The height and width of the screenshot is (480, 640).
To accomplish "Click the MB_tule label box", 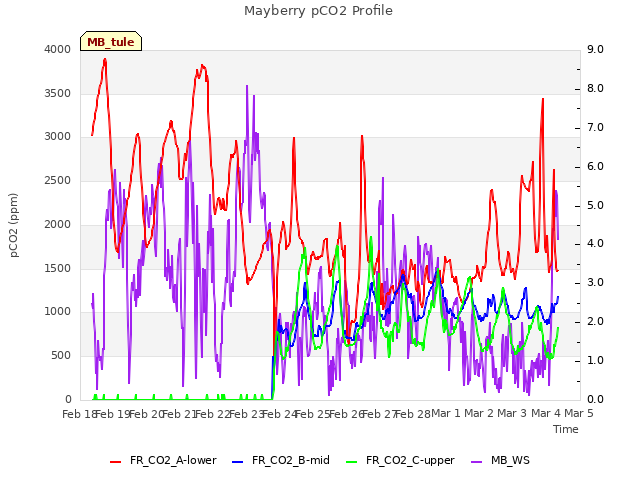I will coord(111,41).
